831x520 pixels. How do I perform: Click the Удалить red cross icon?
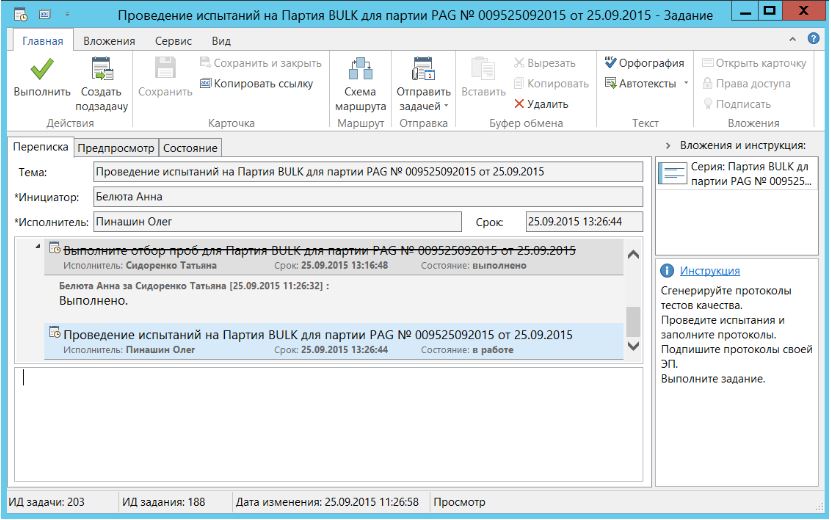(519, 104)
